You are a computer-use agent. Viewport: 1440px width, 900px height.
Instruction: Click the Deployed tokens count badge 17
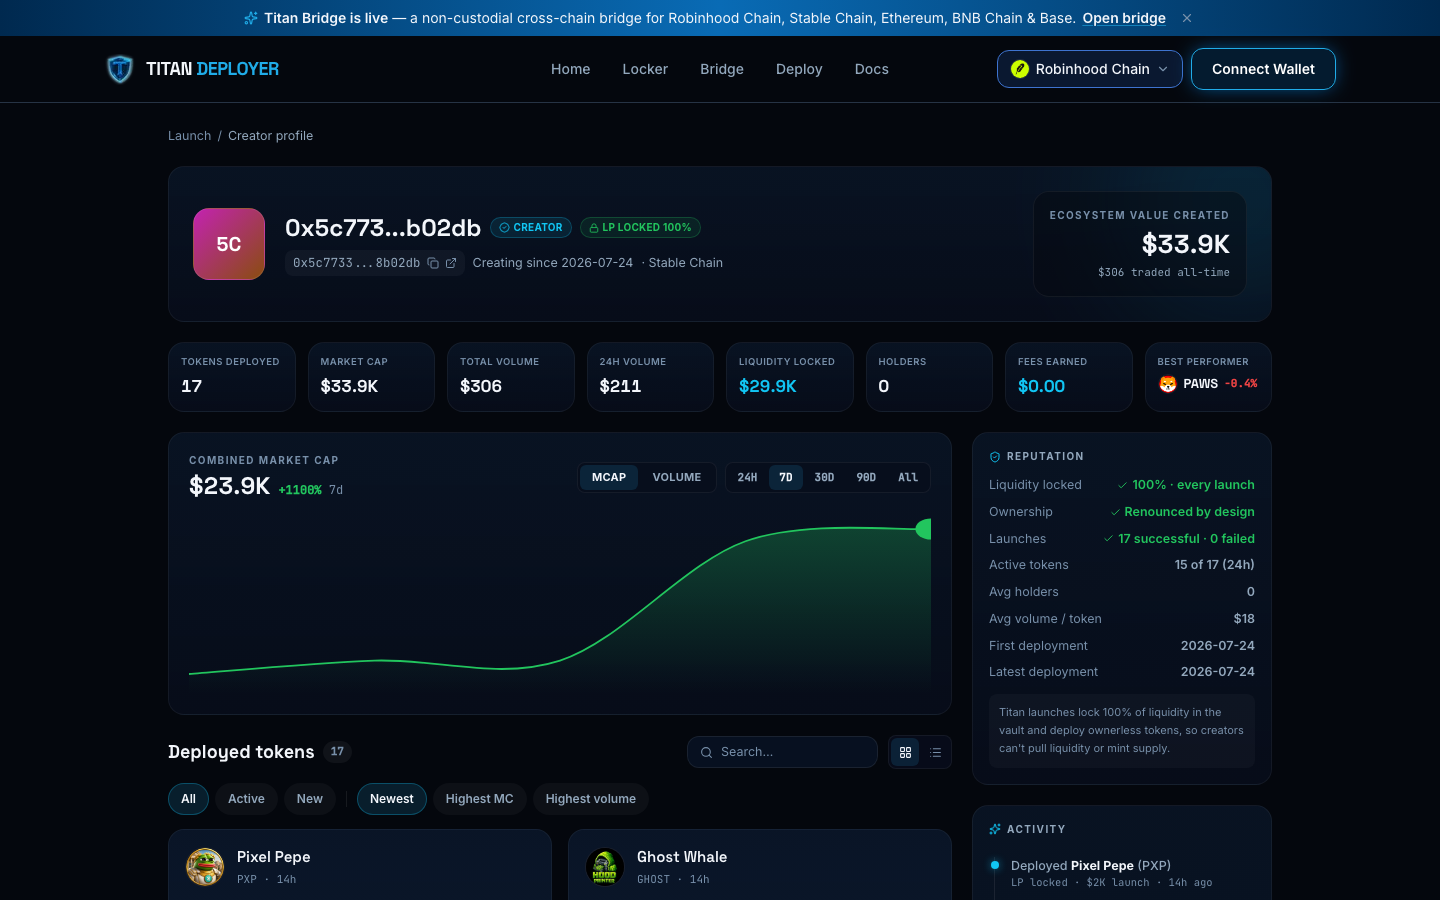(x=338, y=752)
